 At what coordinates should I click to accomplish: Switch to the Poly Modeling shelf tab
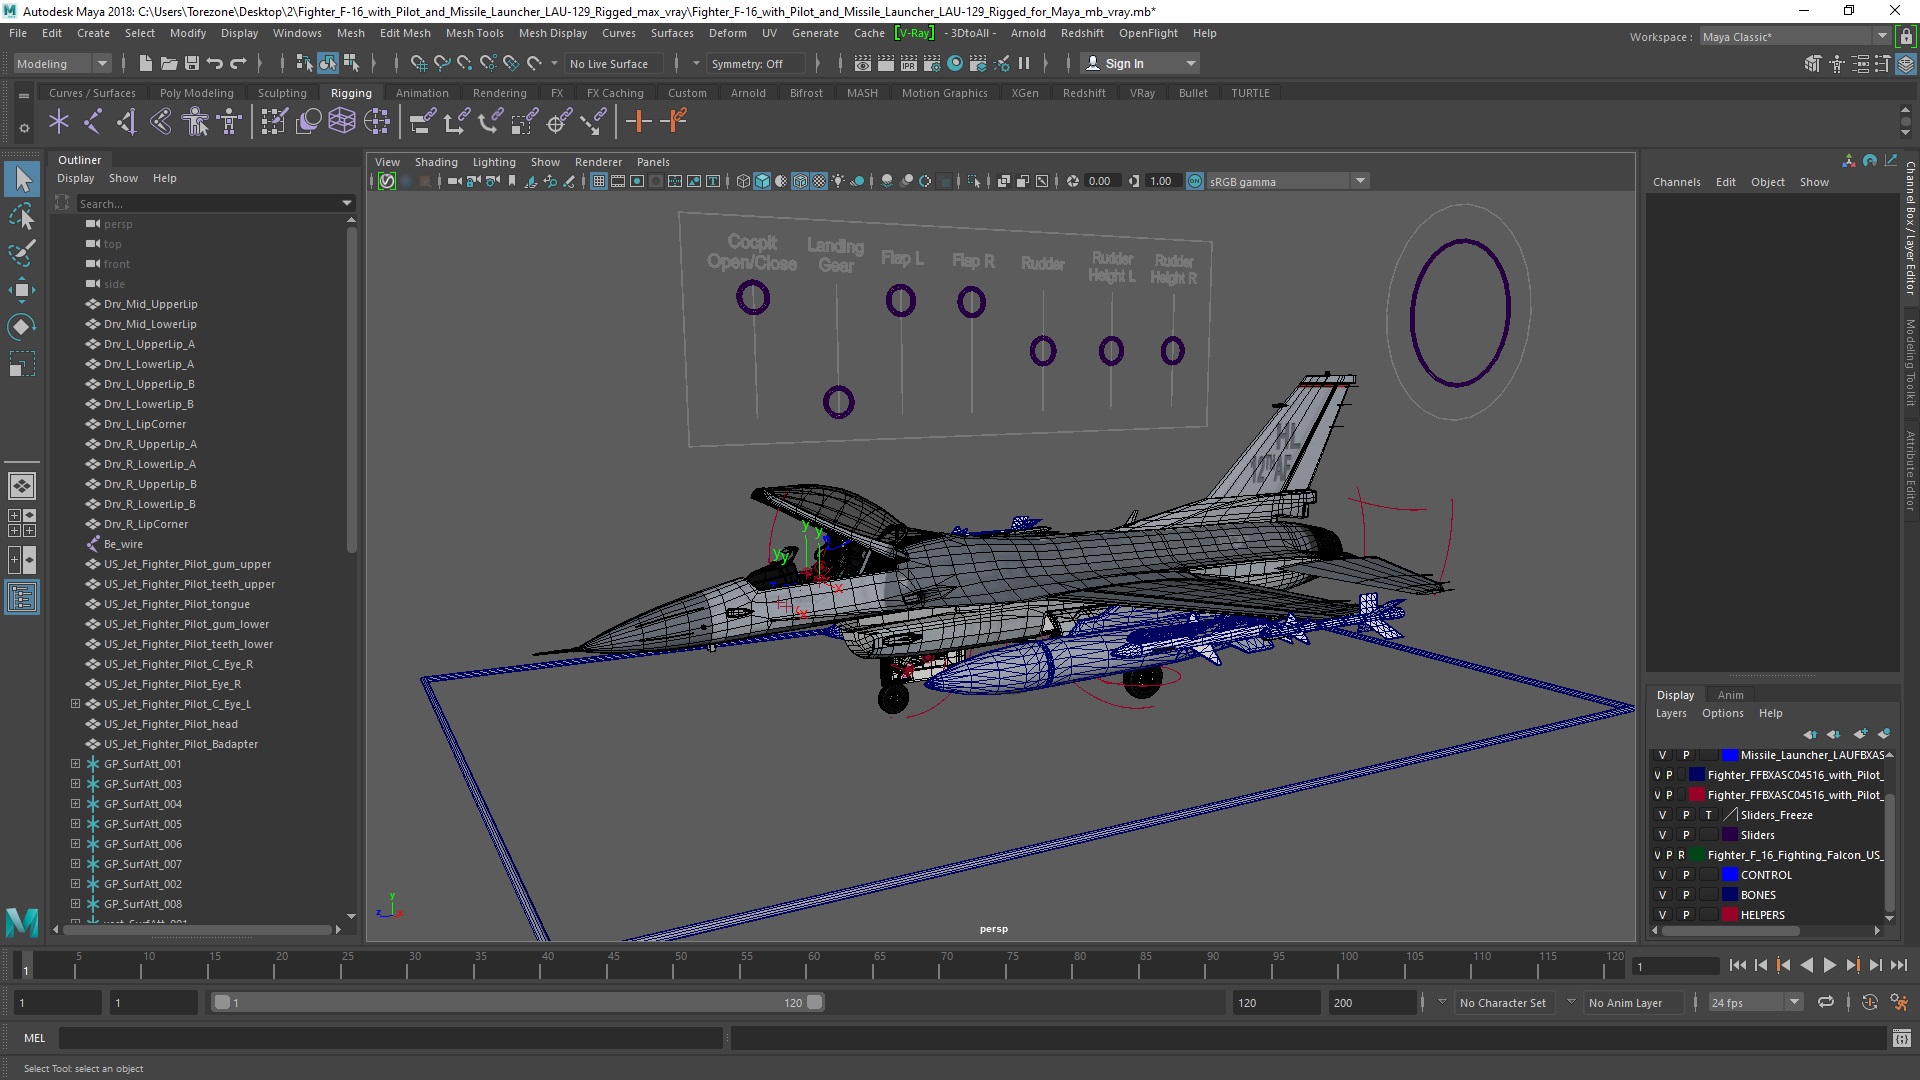pos(196,93)
